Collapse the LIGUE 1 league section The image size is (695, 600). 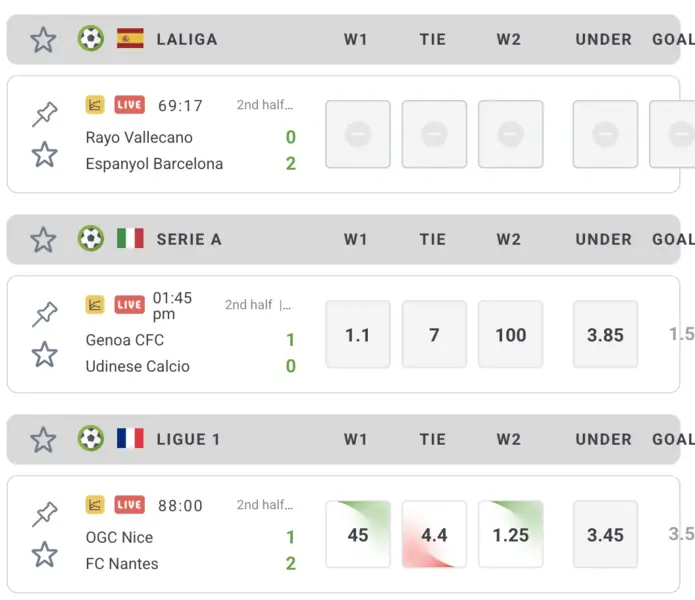pos(188,439)
